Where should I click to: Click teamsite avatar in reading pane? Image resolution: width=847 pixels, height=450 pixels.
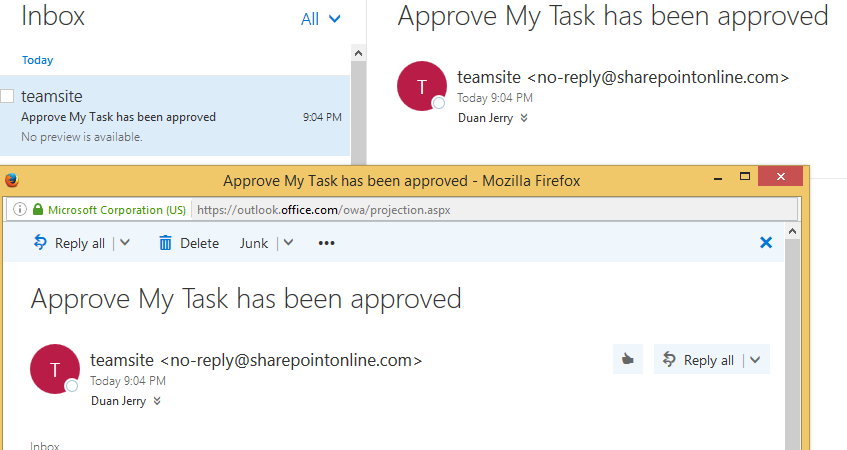click(422, 86)
